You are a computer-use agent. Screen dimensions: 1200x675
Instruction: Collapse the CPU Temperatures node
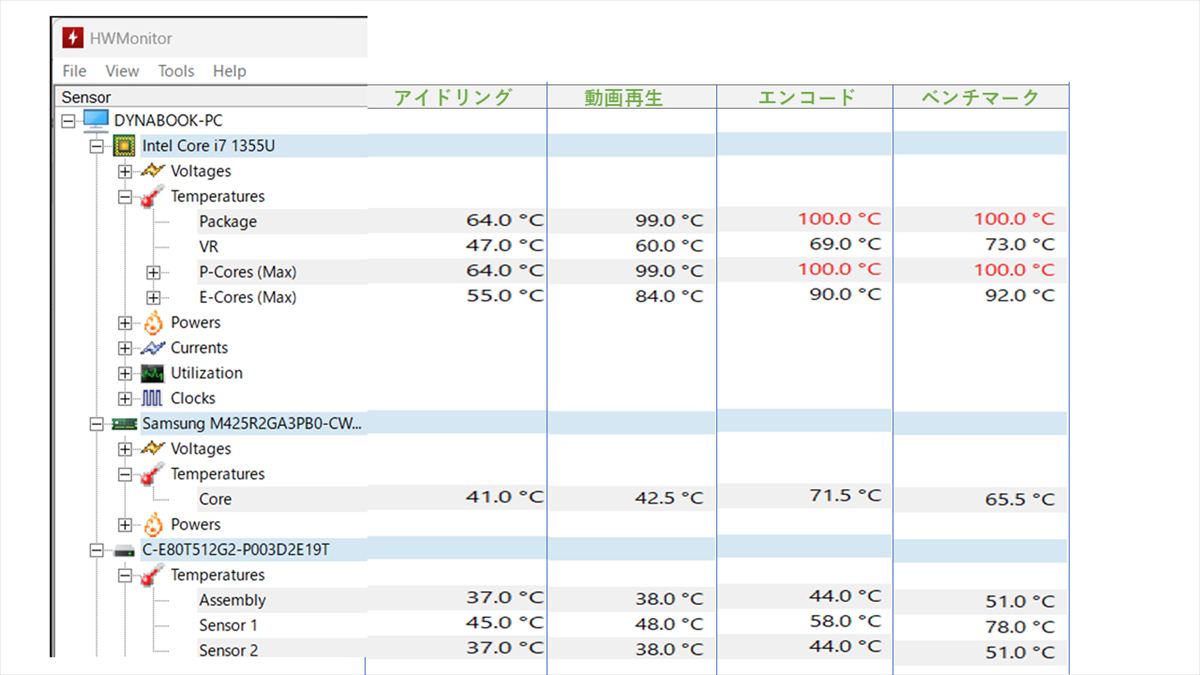pyautogui.click(x=125, y=197)
